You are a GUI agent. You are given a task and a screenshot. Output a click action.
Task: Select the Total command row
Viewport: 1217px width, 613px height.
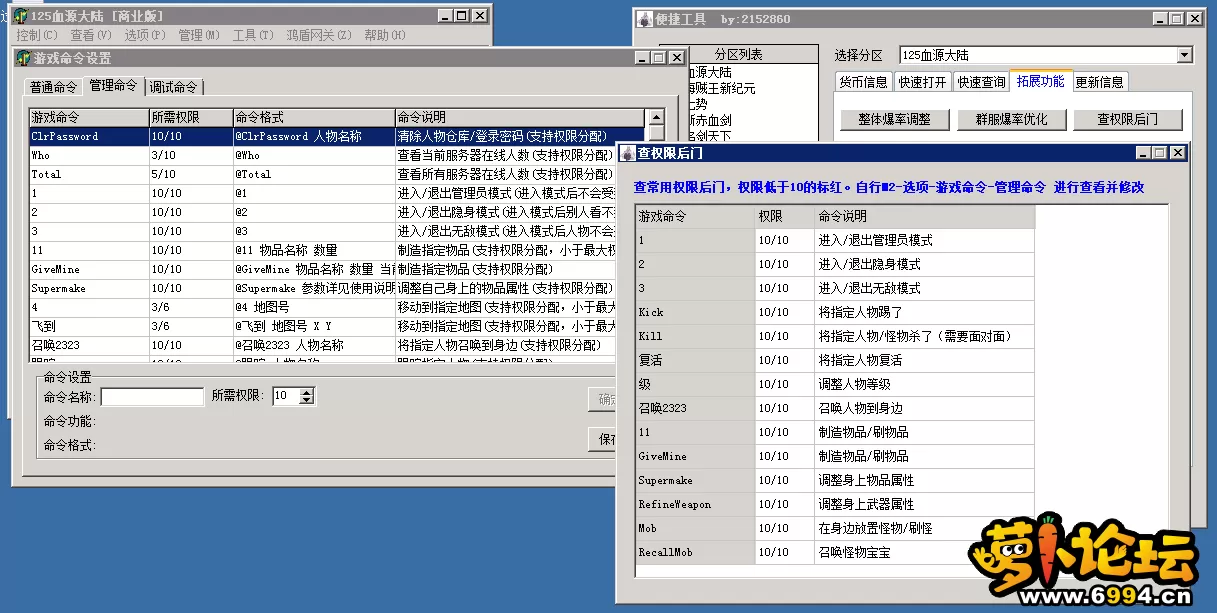point(321,174)
